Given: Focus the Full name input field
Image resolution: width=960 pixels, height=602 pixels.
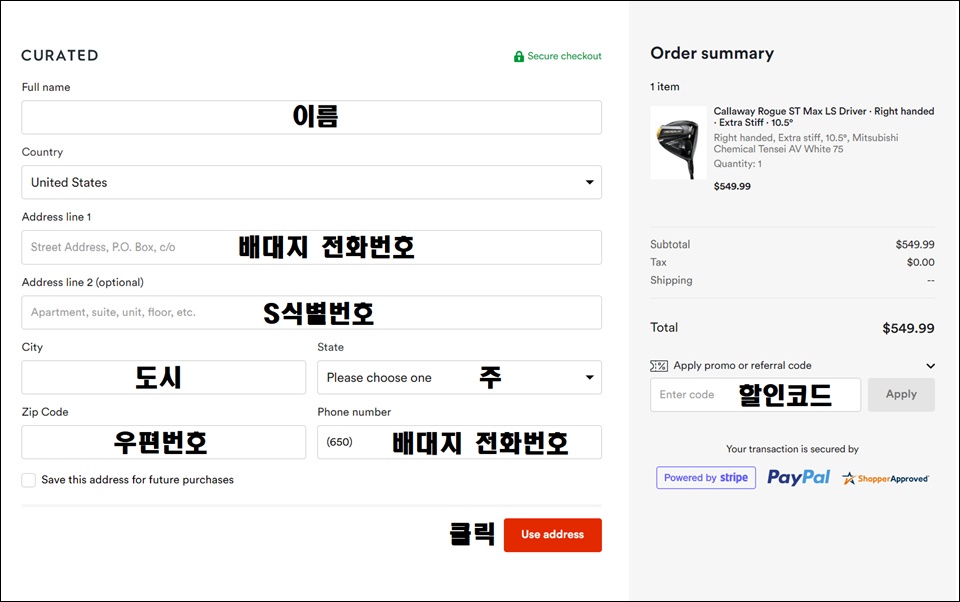Looking at the screenshot, I should (312, 117).
